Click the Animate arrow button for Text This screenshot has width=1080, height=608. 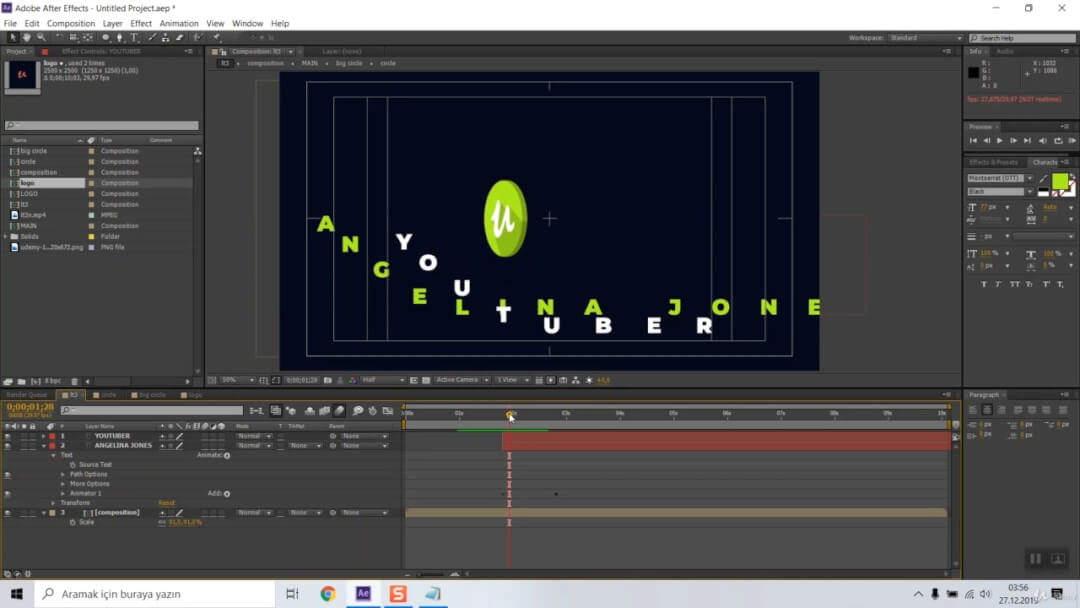[x=227, y=455]
